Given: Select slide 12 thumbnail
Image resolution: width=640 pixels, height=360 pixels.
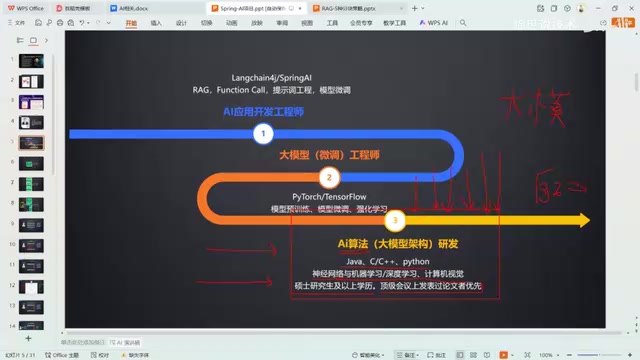Looking at the screenshot, I should [31, 287].
